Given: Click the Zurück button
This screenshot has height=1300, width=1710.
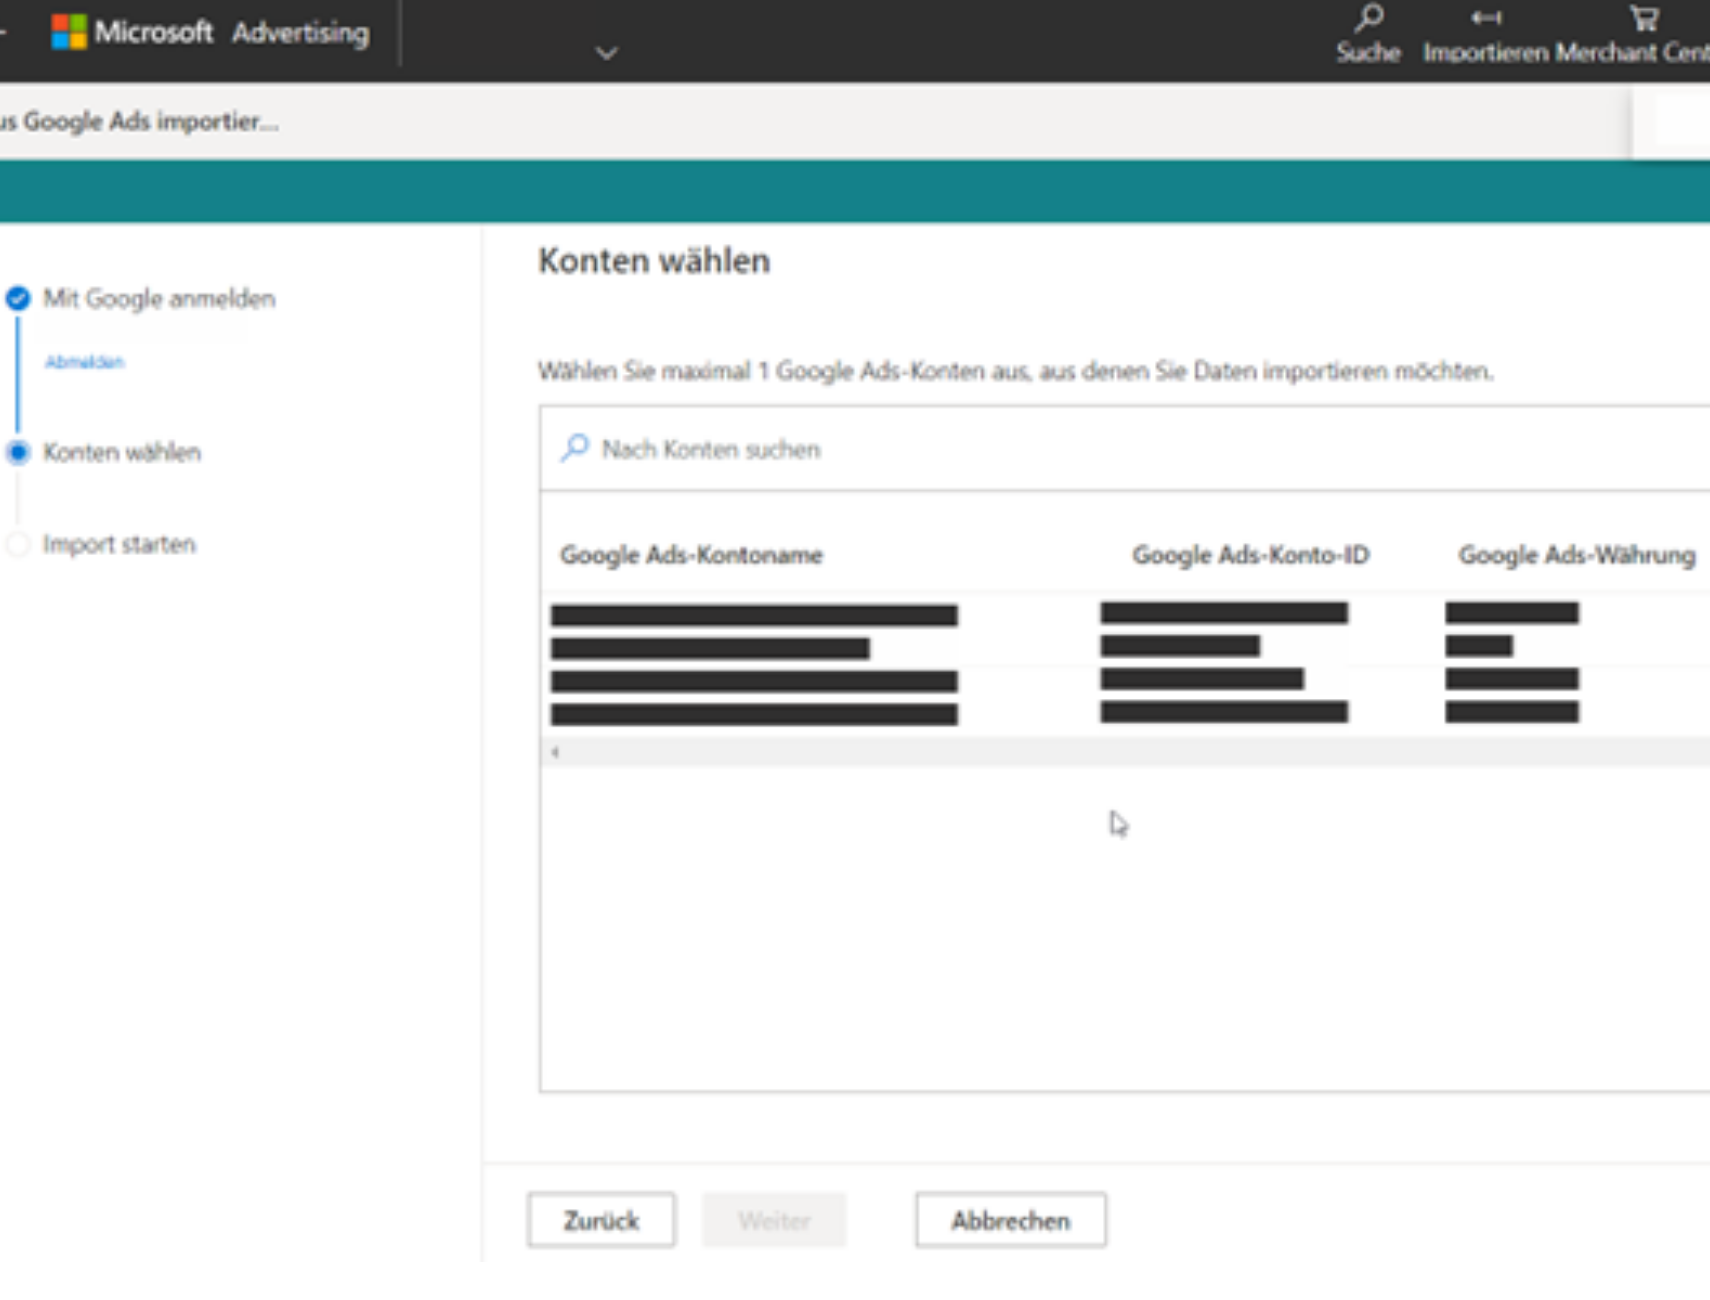Looking at the screenshot, I should 601,1220.
